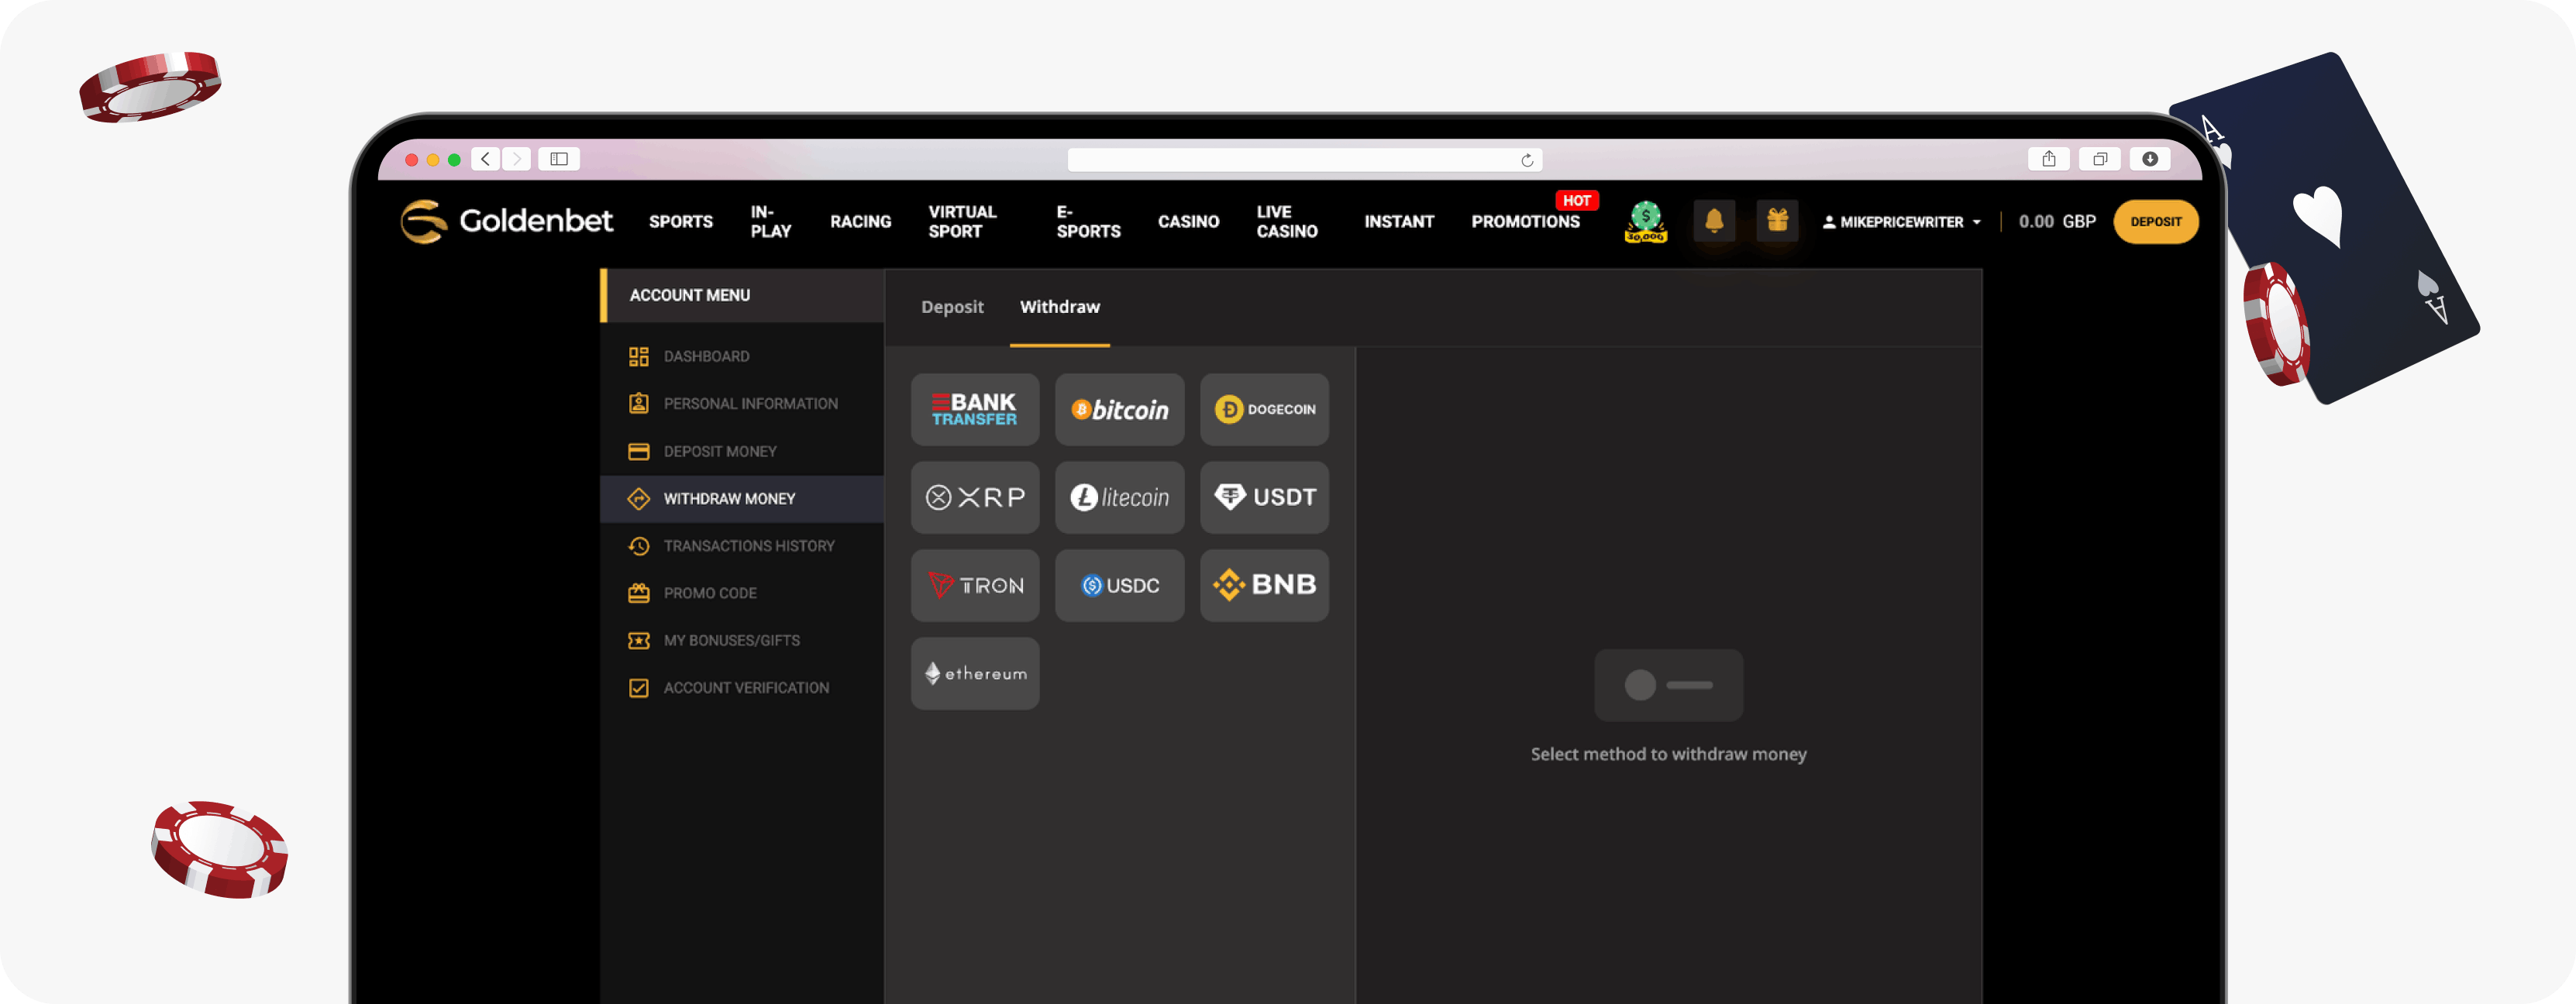The height and width of the screenshot is (1004, 2576).
Task: Open Casino section
Action: click(1188, 221)
